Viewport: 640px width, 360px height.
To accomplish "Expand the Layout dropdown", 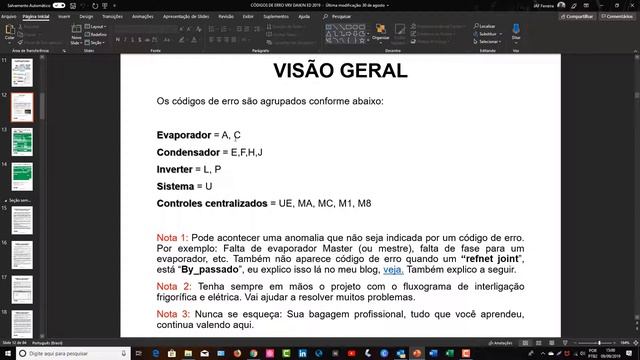I will [96, 27].
